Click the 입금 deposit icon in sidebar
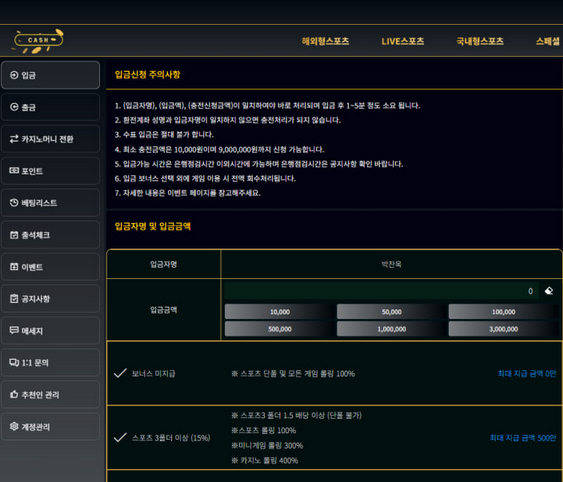Screen dimensions: 563x482 (14, 75)
